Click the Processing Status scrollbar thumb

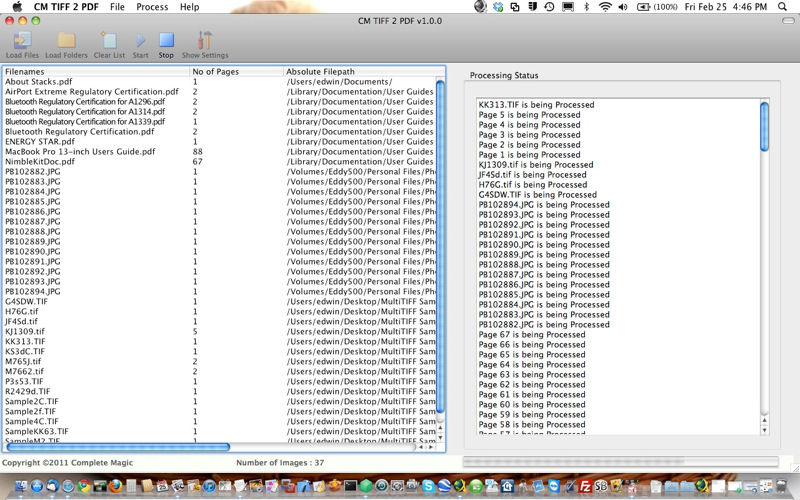click(x=764, y=127)
